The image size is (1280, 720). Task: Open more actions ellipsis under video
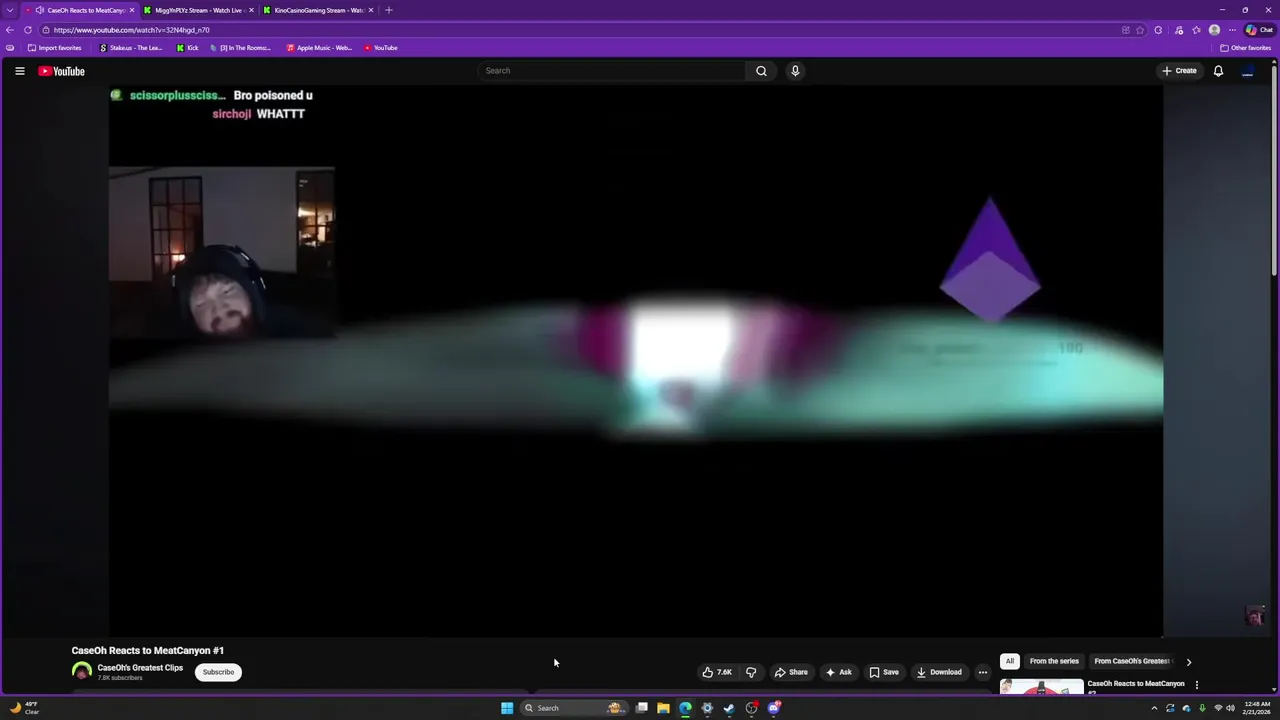[983, 672]
